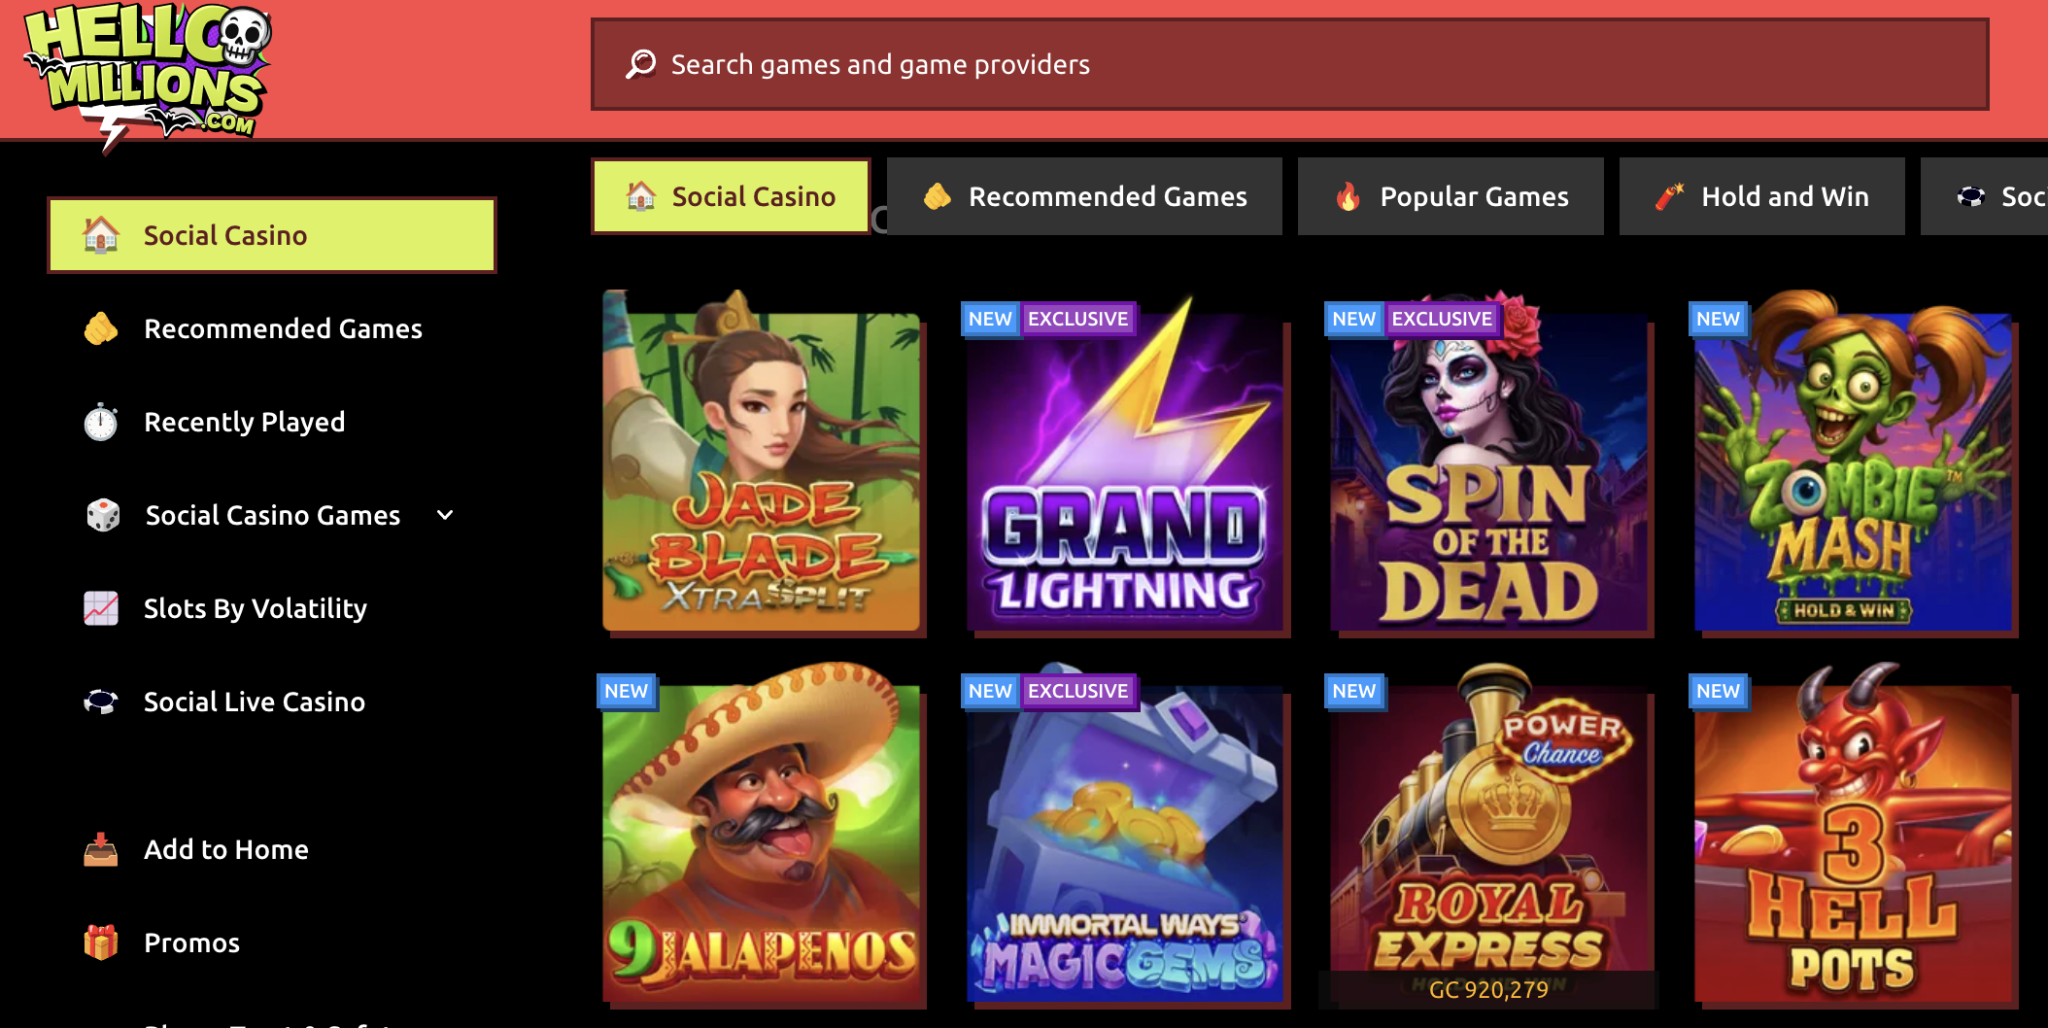The height and width of the screenshot is (1028, 2048).
Task: Switch to the Hold and Win tab
Action: tap(1762, 196)
